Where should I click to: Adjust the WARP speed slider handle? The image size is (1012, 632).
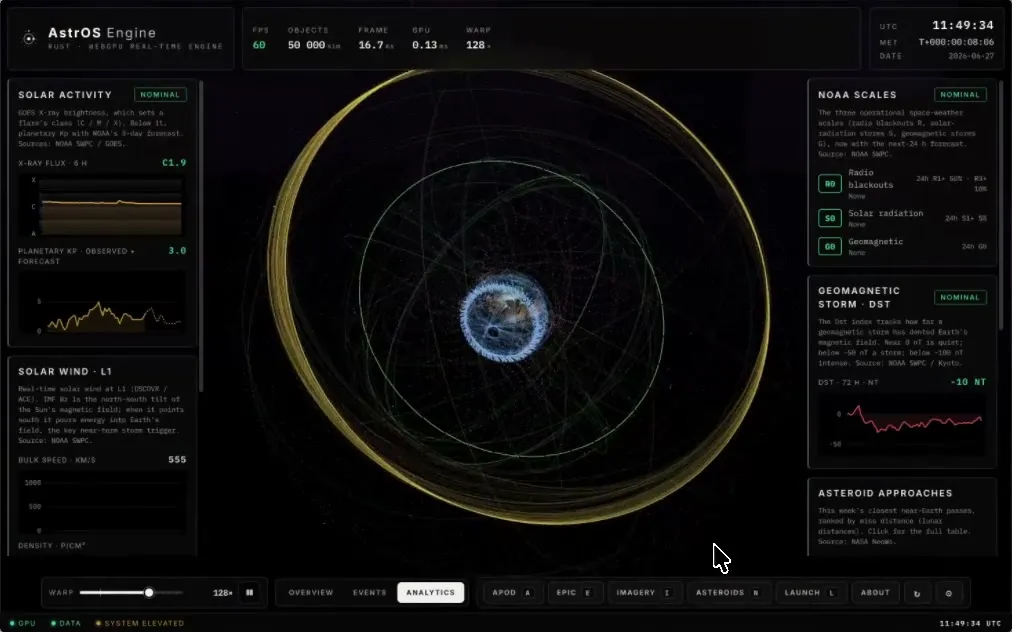(x=148, y=592)
